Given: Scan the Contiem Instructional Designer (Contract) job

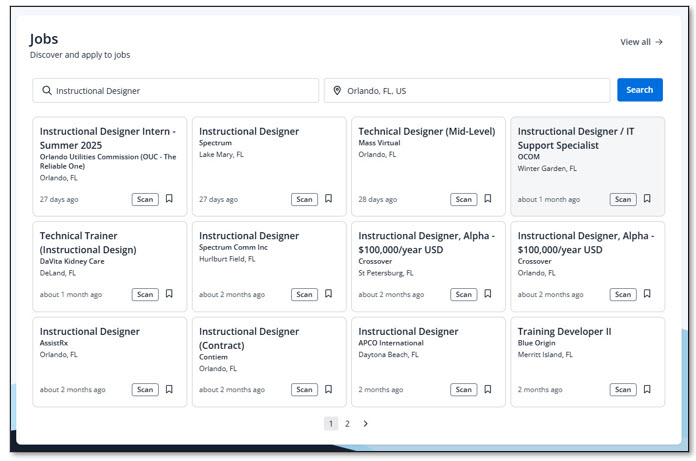Looking at the screenshot, I should (304, 390).
